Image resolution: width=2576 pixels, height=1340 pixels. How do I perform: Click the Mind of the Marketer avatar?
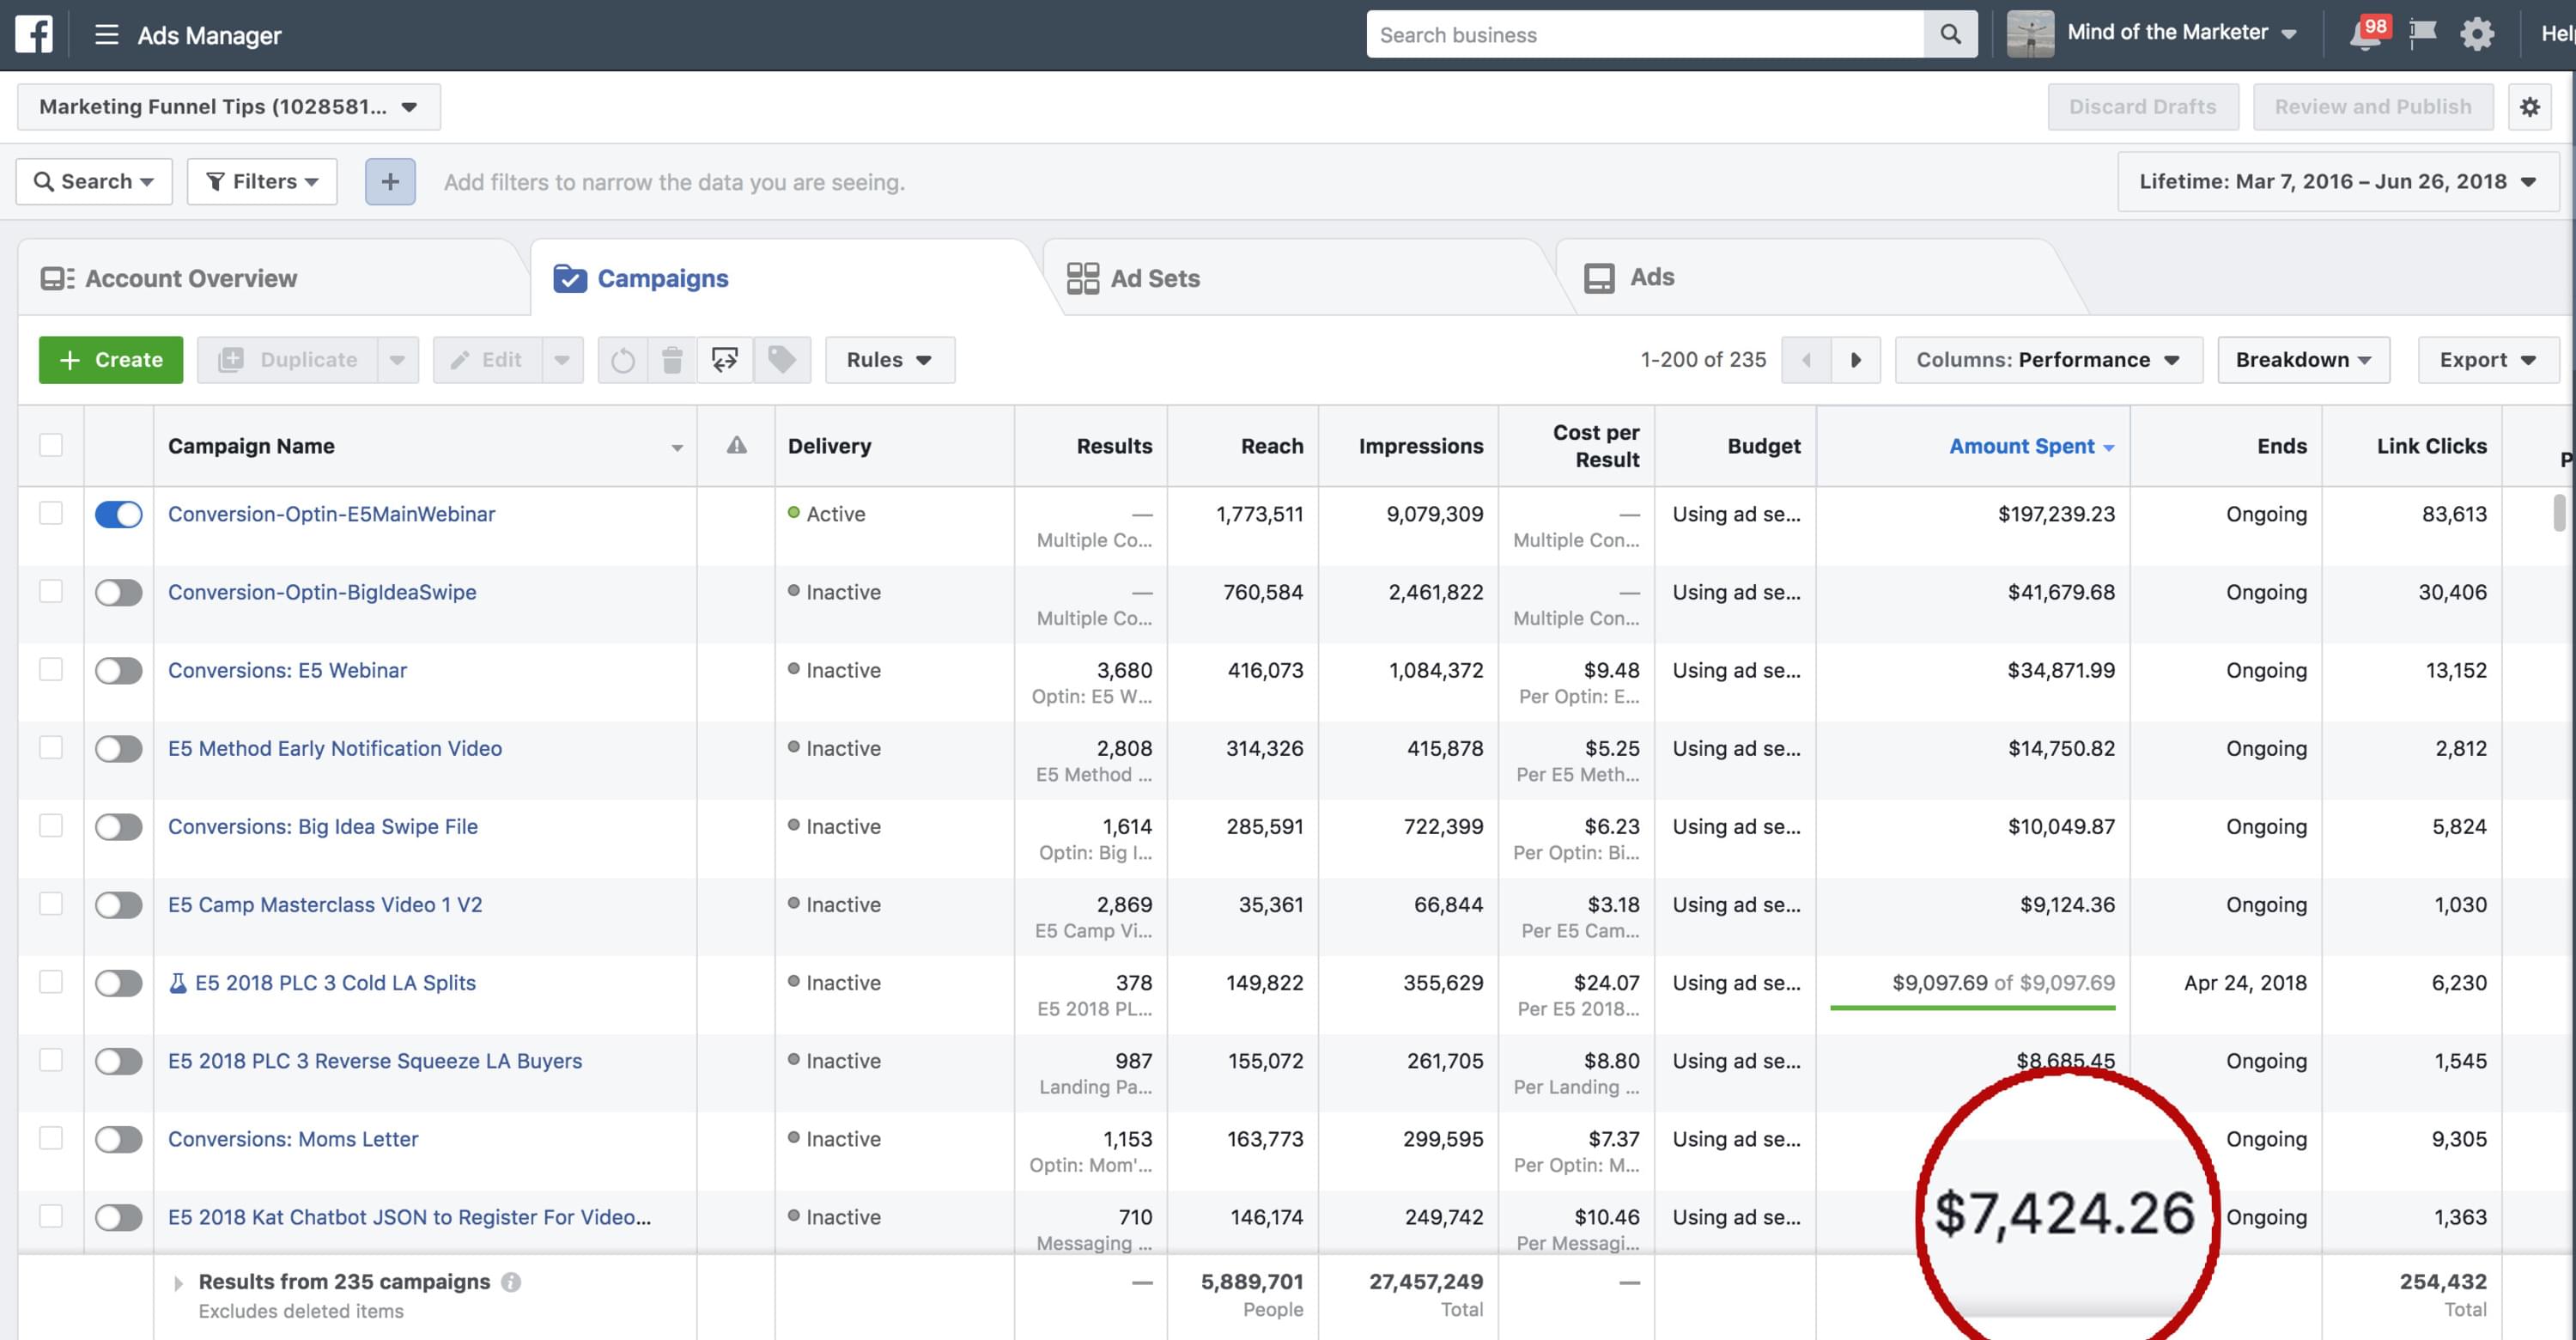(2030, 34)
